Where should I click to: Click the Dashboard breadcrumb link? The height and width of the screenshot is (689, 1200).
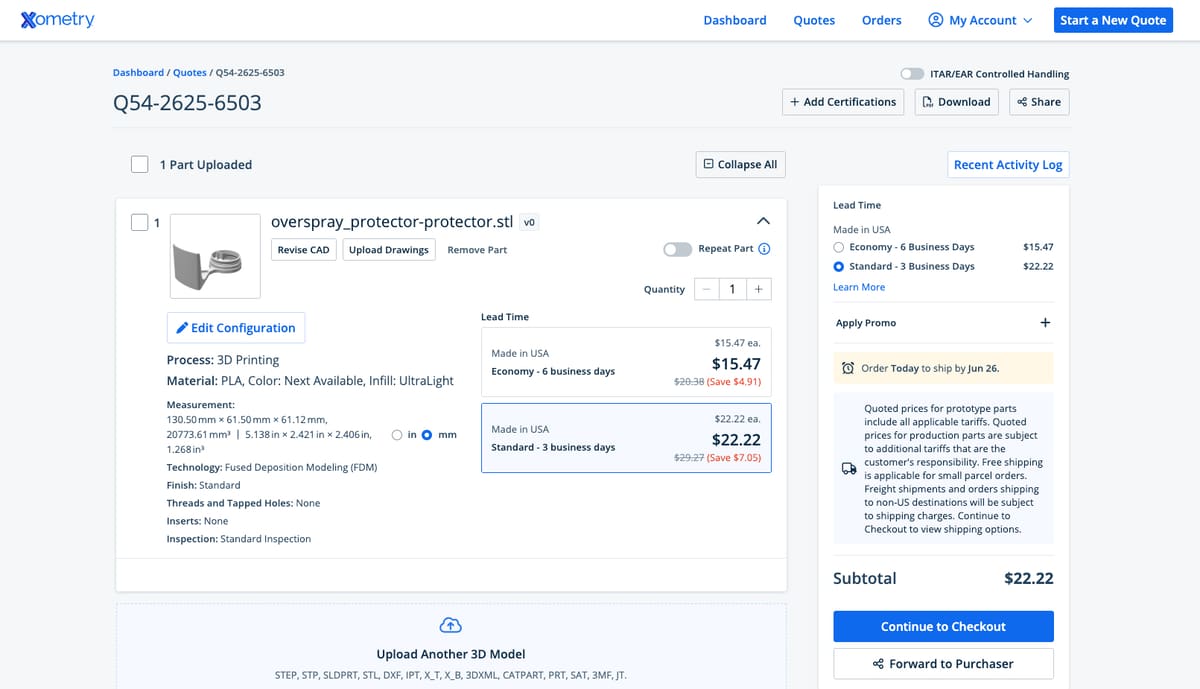tap(138, 73)
